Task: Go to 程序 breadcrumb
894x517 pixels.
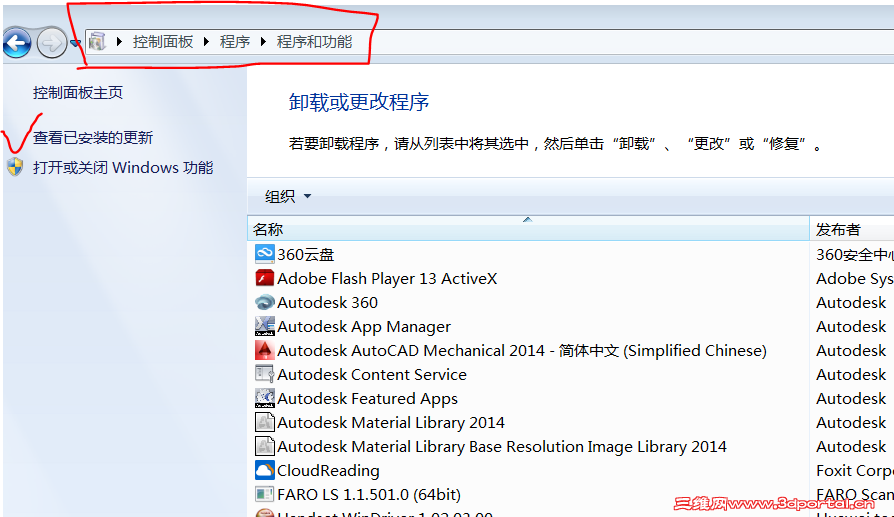Action: [x=235, y=42]
